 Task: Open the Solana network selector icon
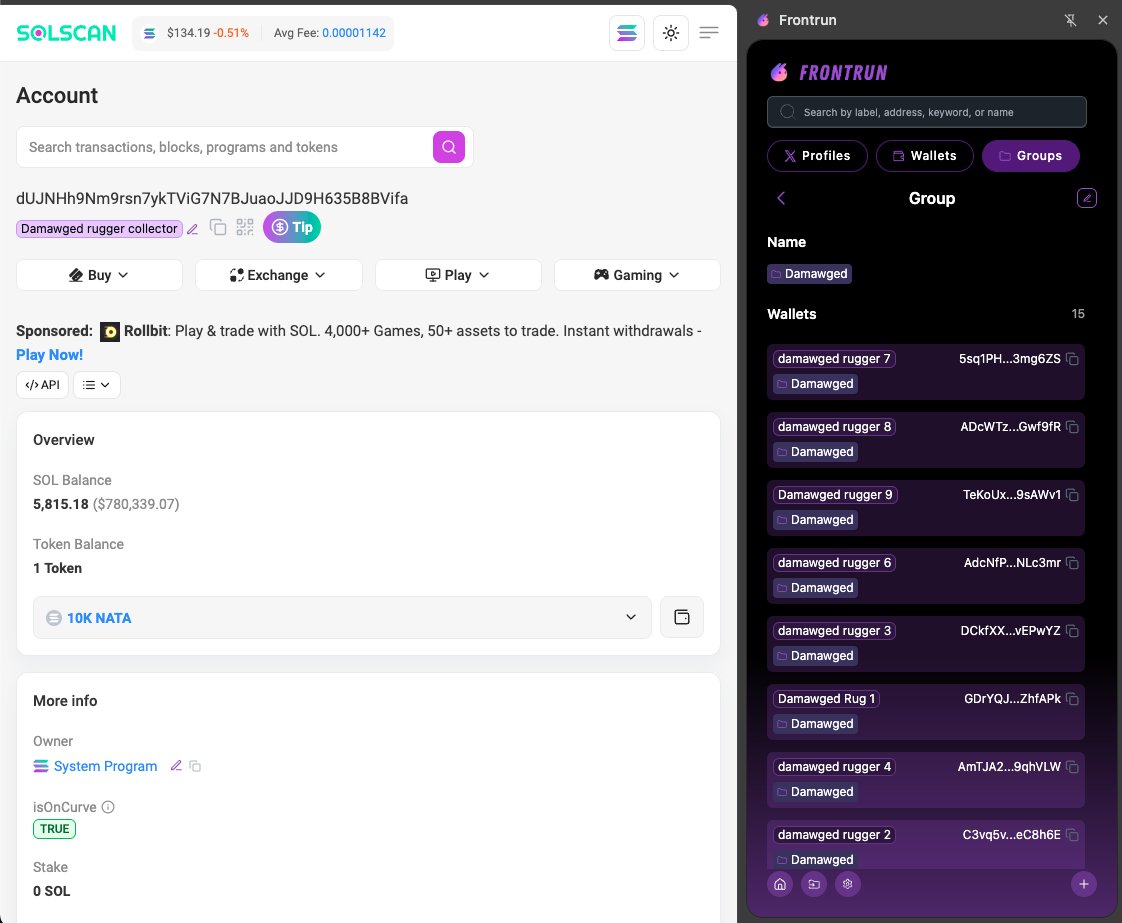coord(627,33)
